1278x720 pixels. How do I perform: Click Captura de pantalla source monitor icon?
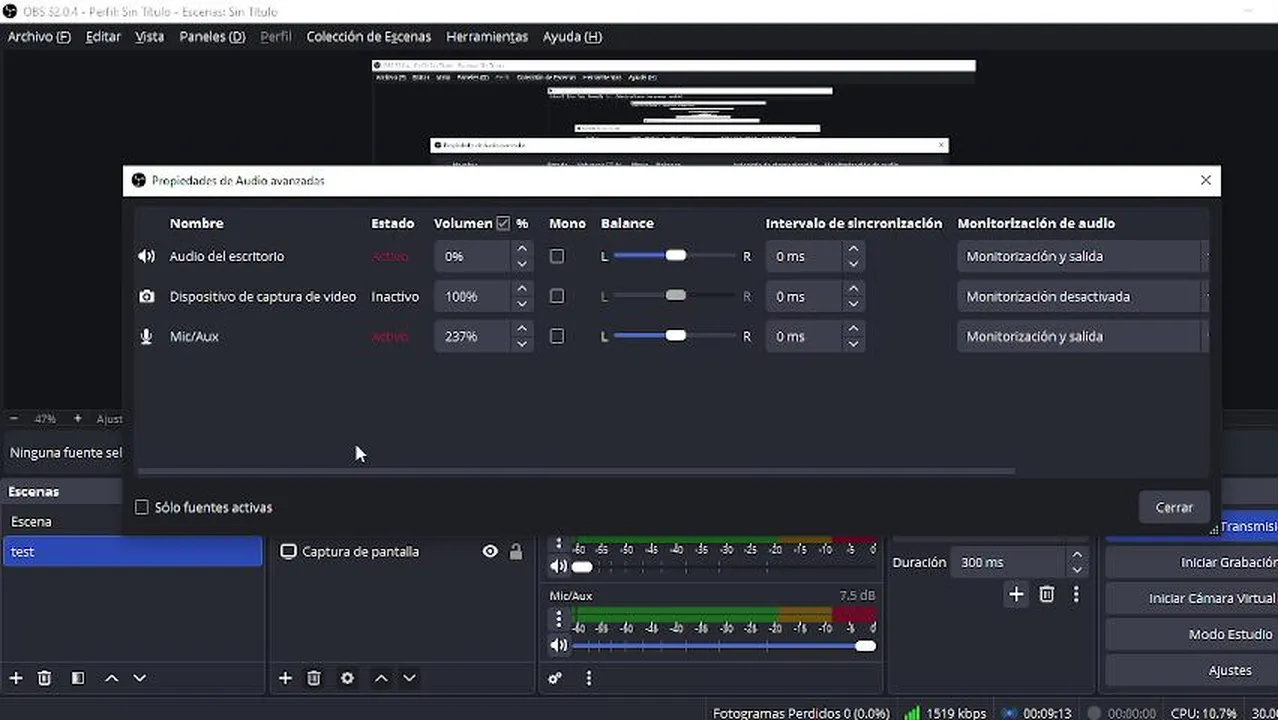[x=288, y=551]
